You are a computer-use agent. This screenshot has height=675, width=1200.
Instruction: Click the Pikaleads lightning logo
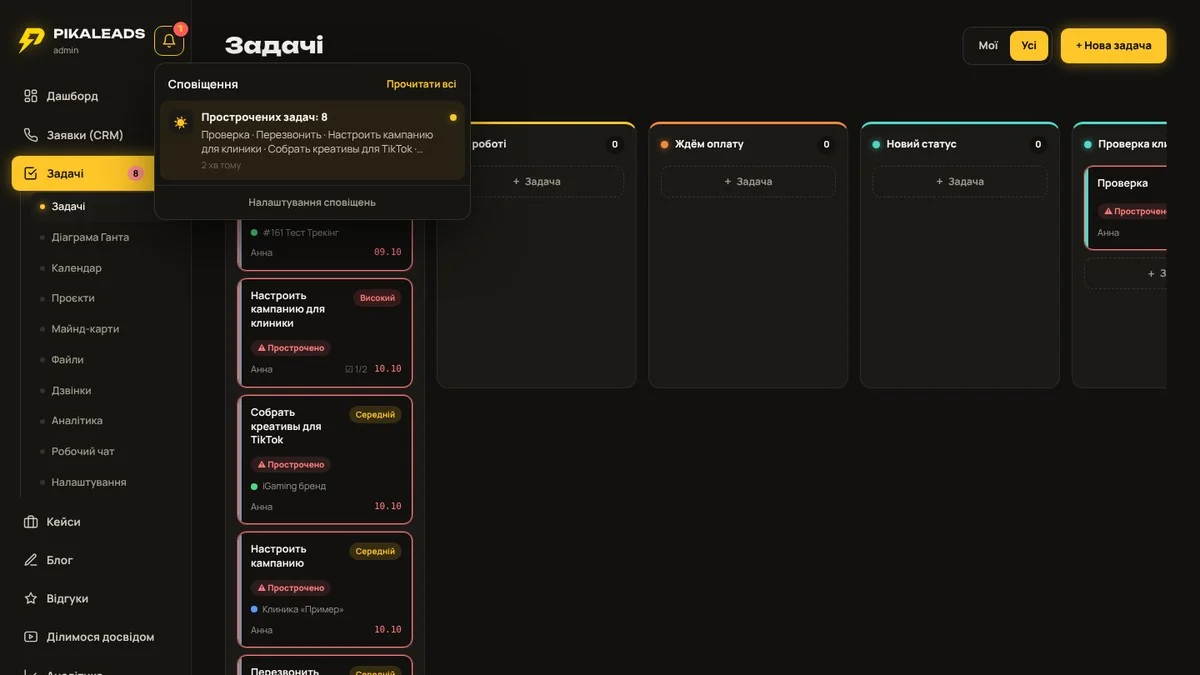pos(32,40)
